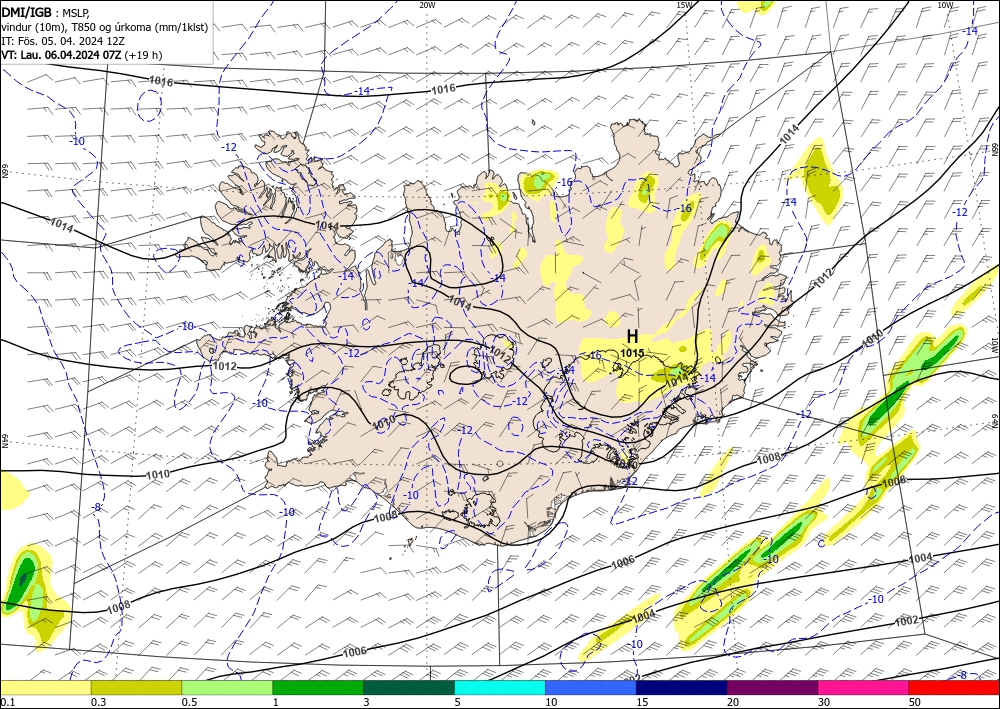Click the '1015' pressure value under H
1000x709 pixels.
point(632,353)
